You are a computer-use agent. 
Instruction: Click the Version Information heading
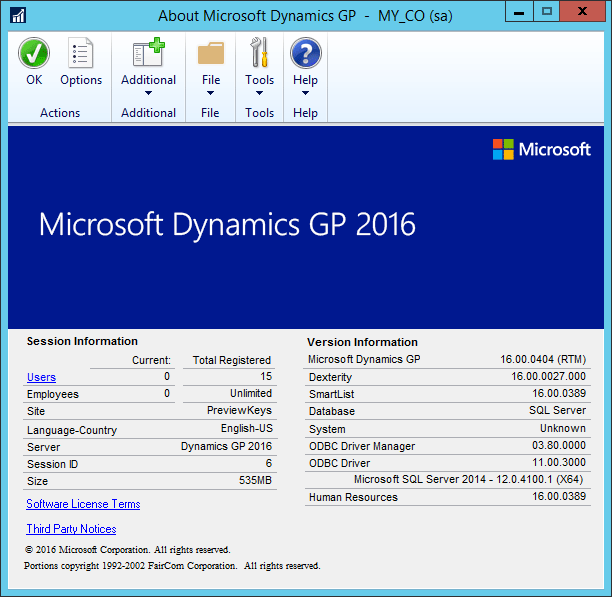click(x=362, y=342)
